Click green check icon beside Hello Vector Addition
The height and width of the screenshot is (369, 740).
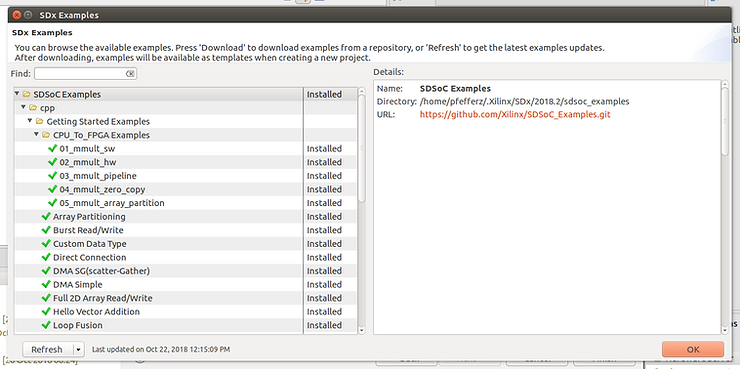46,312
